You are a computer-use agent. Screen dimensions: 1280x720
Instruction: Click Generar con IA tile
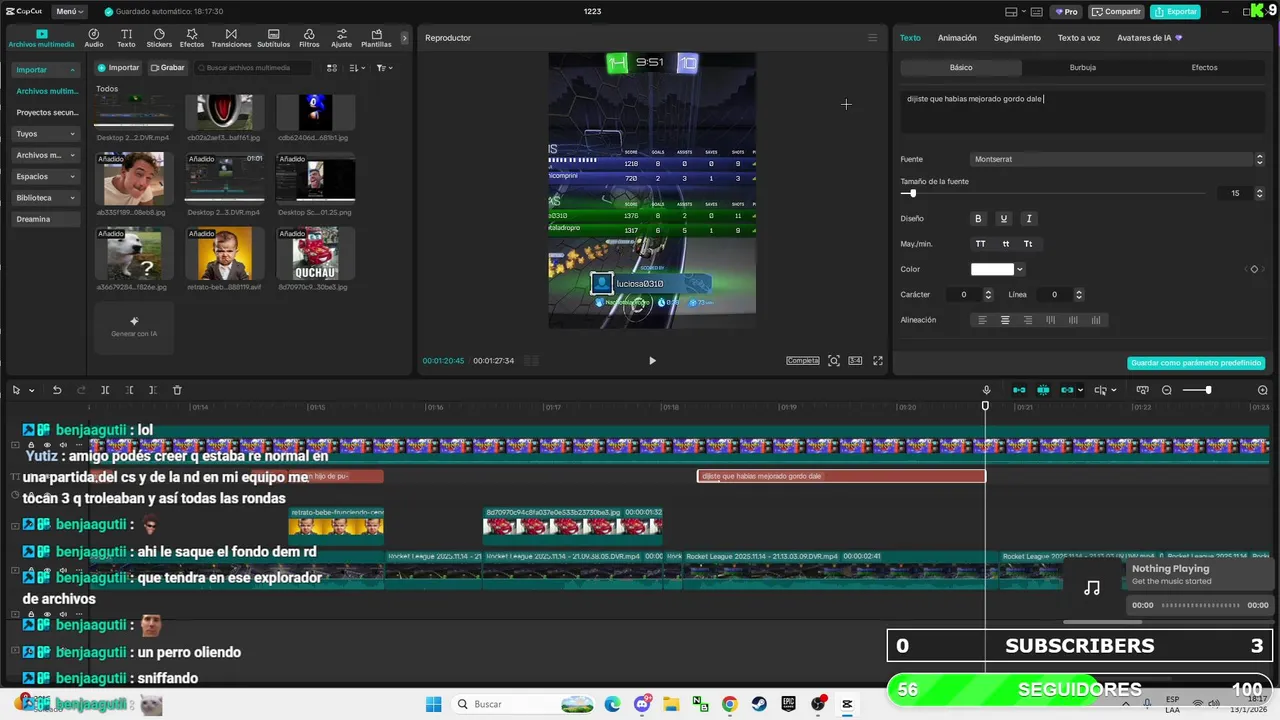coord(134,327)
